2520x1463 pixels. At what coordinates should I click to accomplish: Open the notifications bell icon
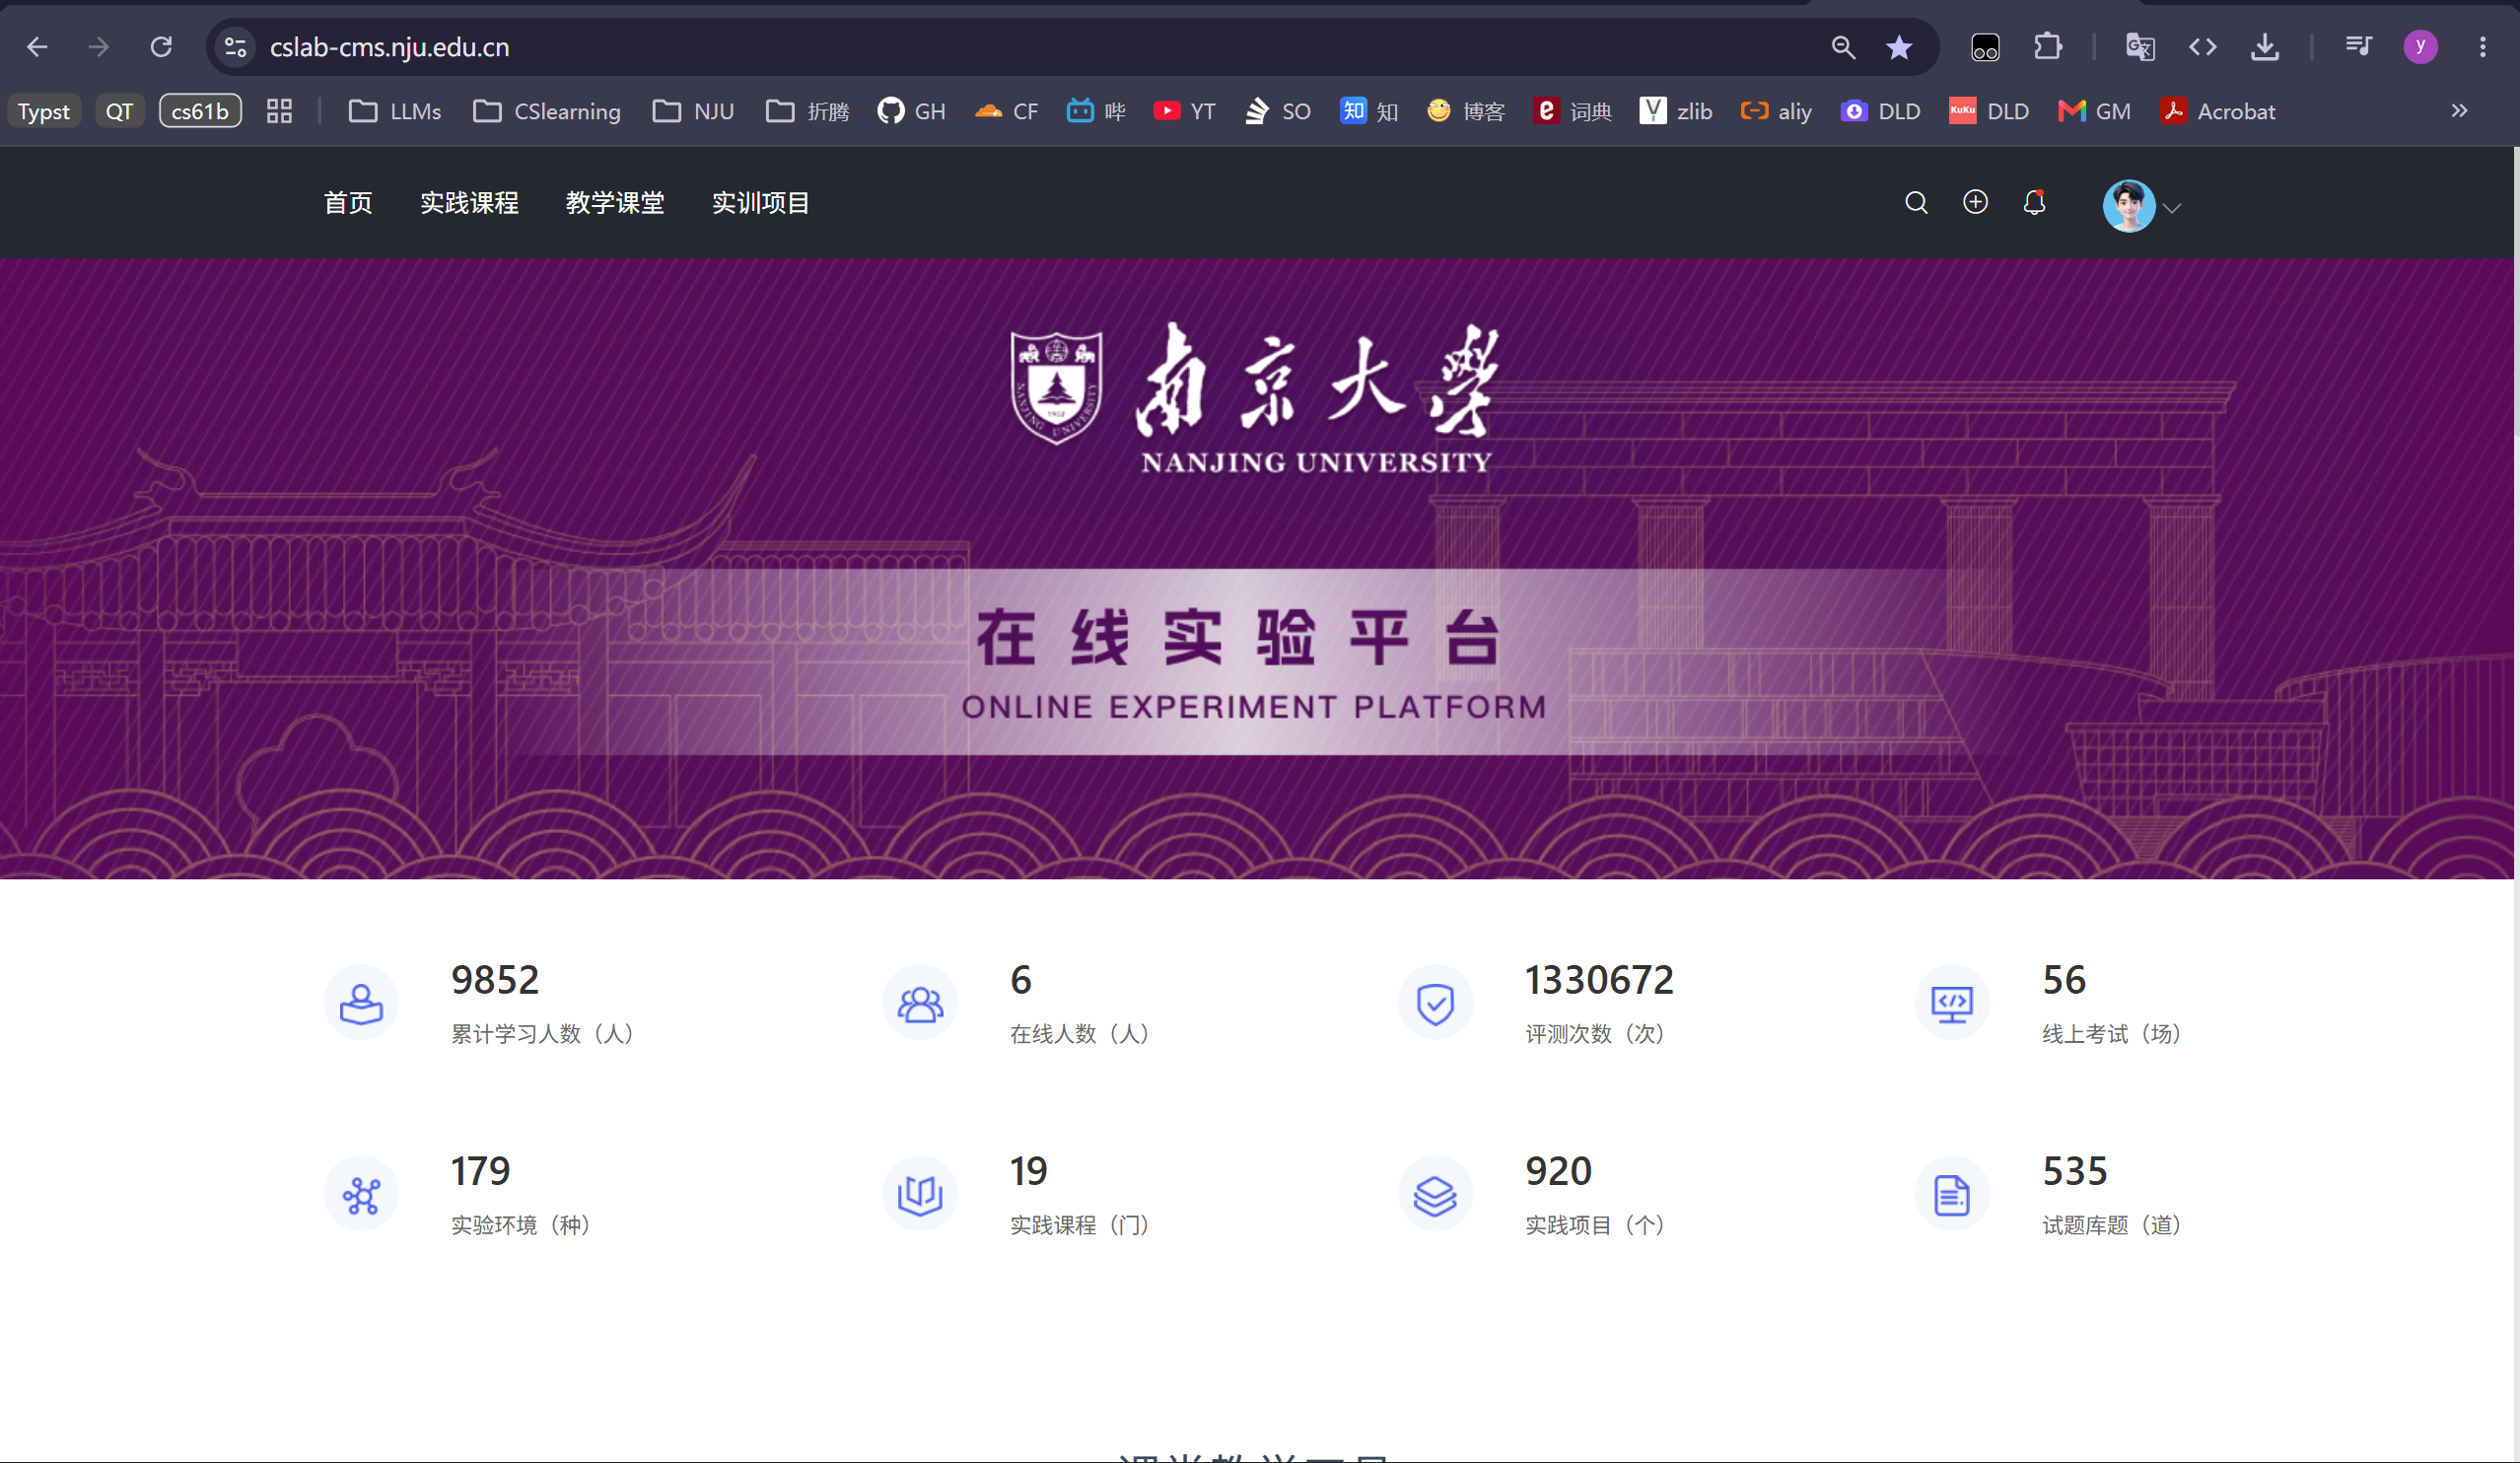(2034, 203)
